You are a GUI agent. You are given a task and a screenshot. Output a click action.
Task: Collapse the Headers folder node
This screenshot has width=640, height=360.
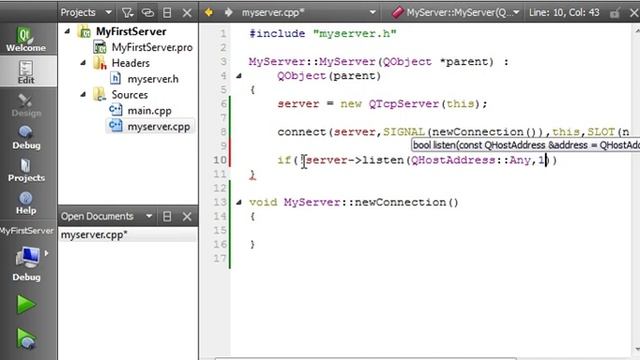click(83, 63)
